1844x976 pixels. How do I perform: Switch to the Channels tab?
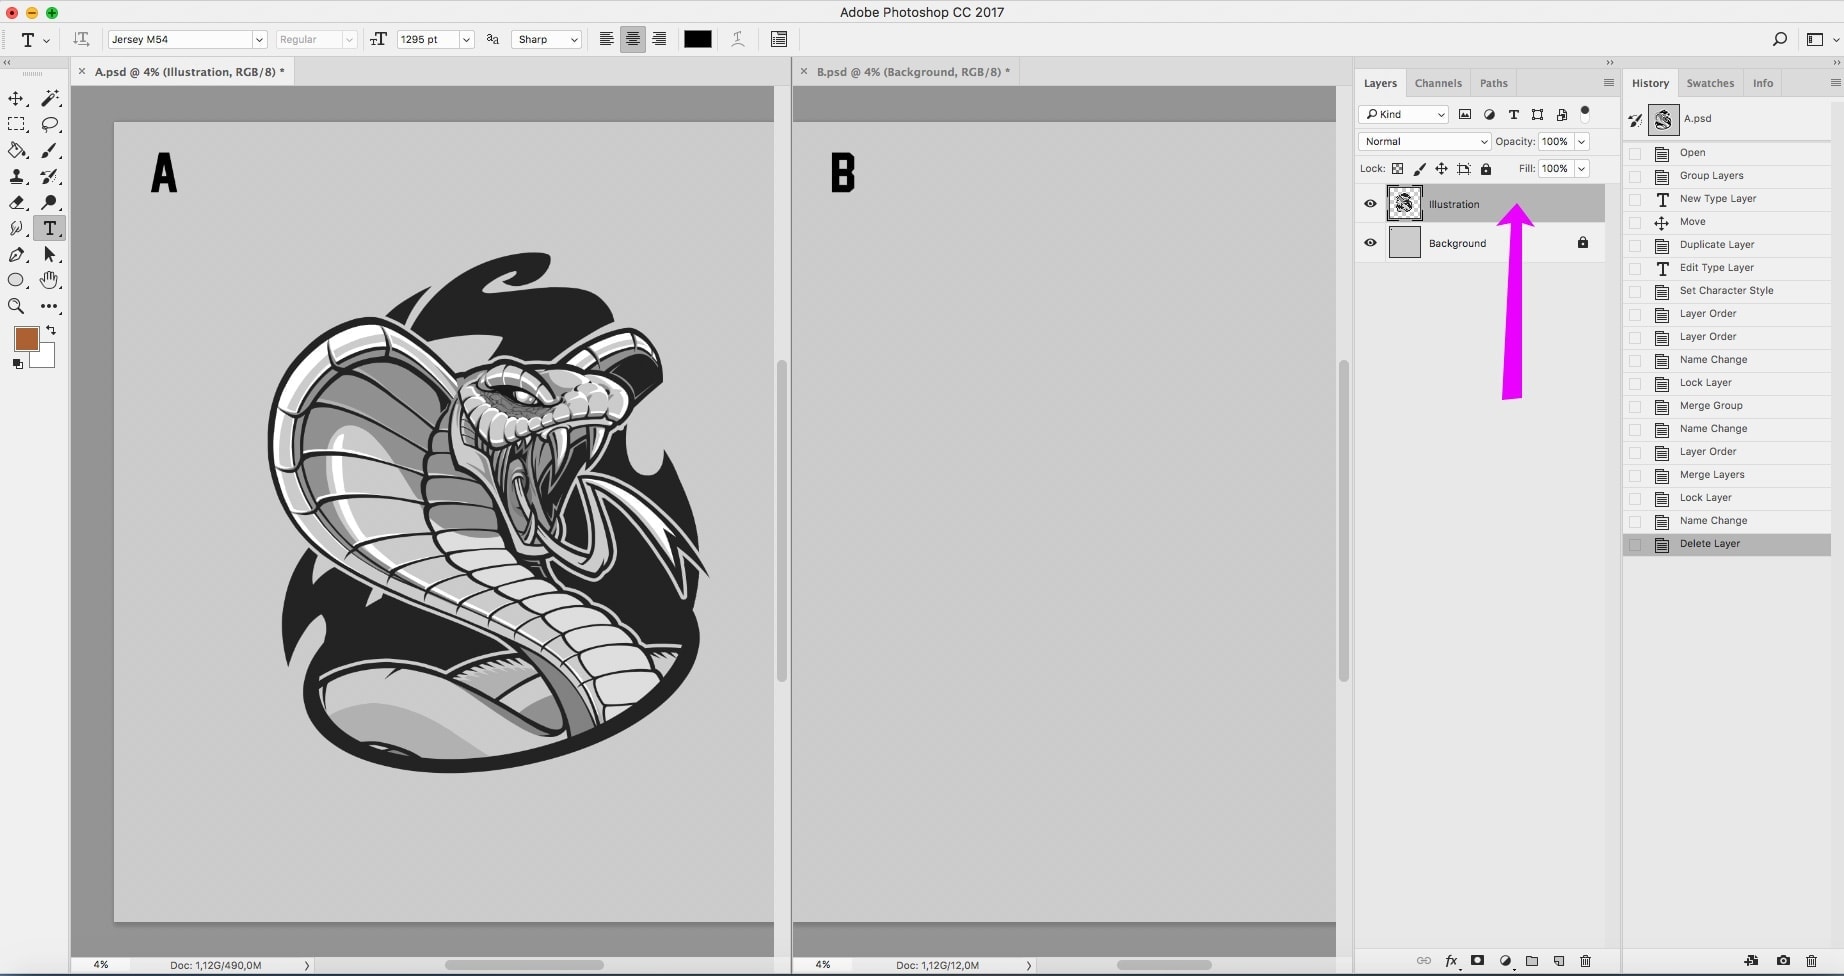pyautogui.click(x=1438, y=83)
